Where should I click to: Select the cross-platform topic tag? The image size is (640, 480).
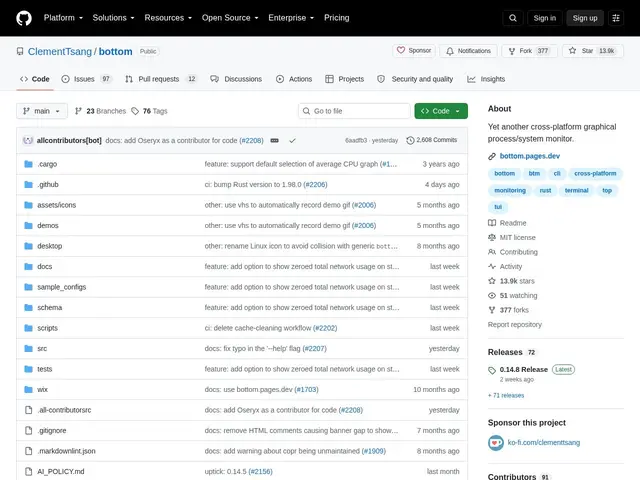595,173
